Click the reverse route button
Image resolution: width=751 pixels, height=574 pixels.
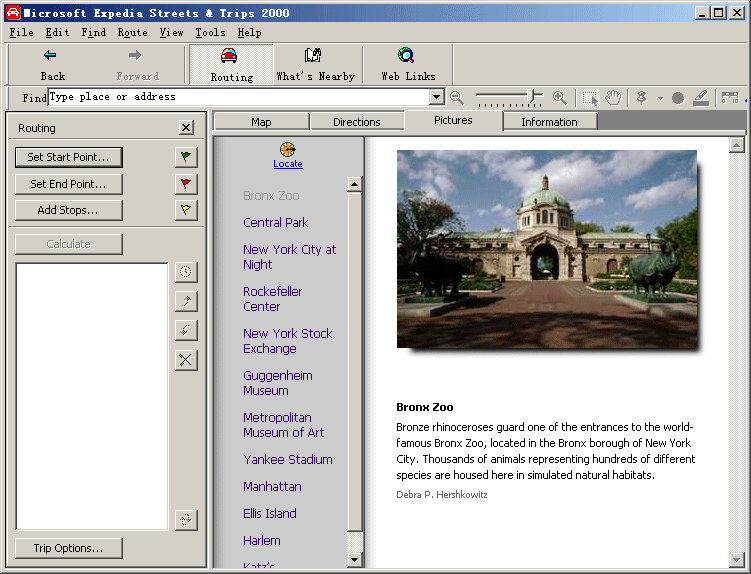[x=186, y=519]
